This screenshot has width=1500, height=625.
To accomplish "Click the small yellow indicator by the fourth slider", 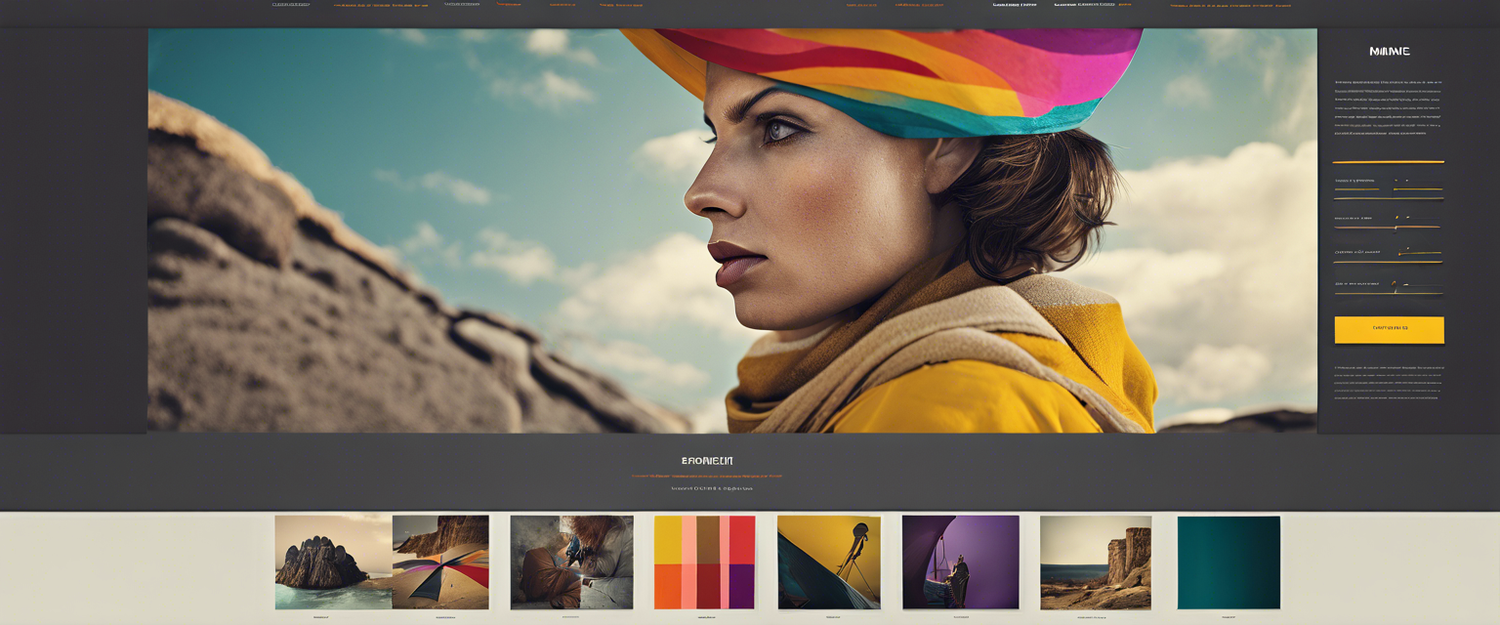I will point(1394,282).
